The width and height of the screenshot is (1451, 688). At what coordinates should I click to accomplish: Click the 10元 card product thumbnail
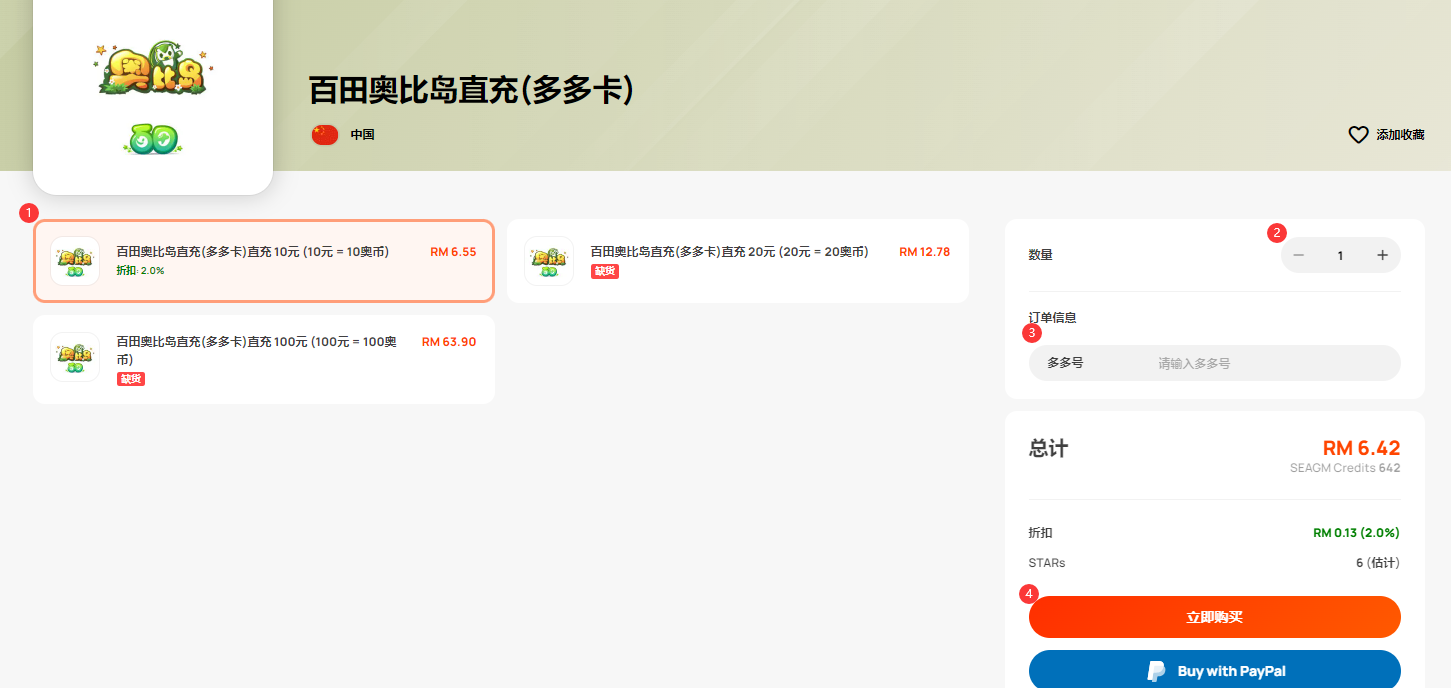75,261
